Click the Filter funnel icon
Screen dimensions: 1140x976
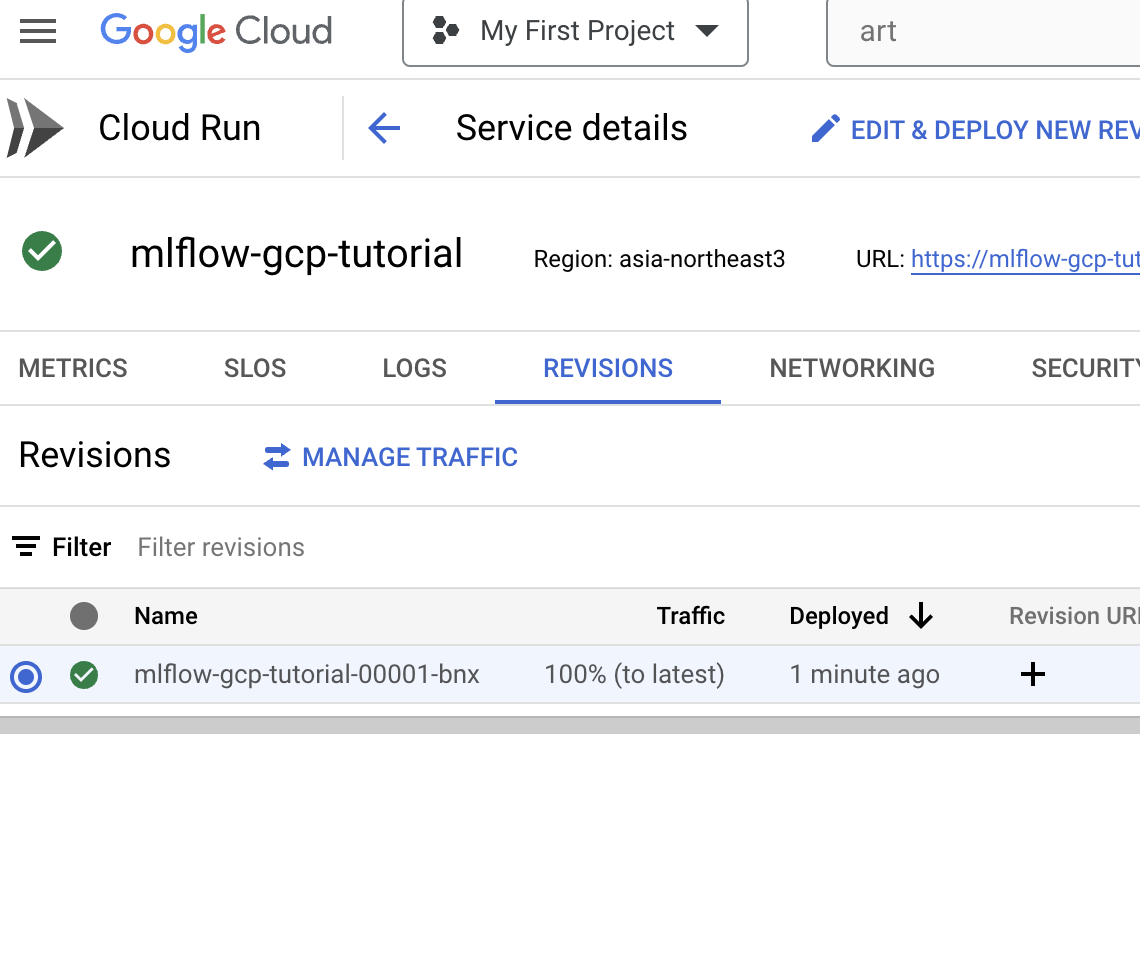click(x=25, y=546)
